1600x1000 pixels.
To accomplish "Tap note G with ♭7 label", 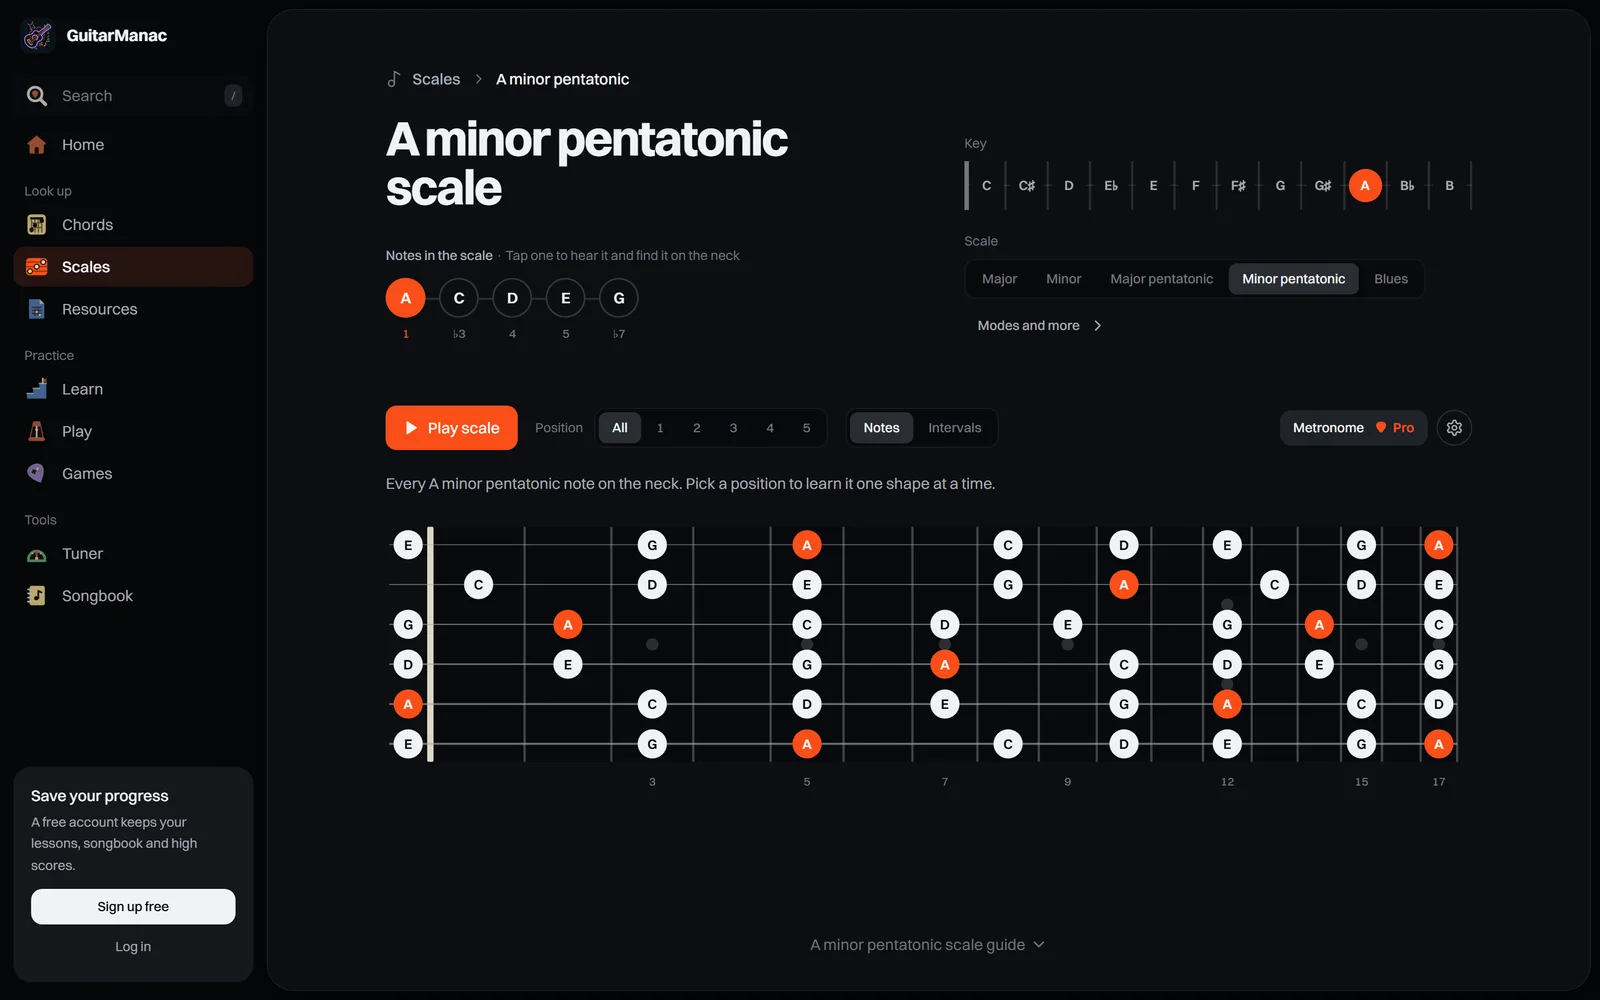I will click(619, 298).
